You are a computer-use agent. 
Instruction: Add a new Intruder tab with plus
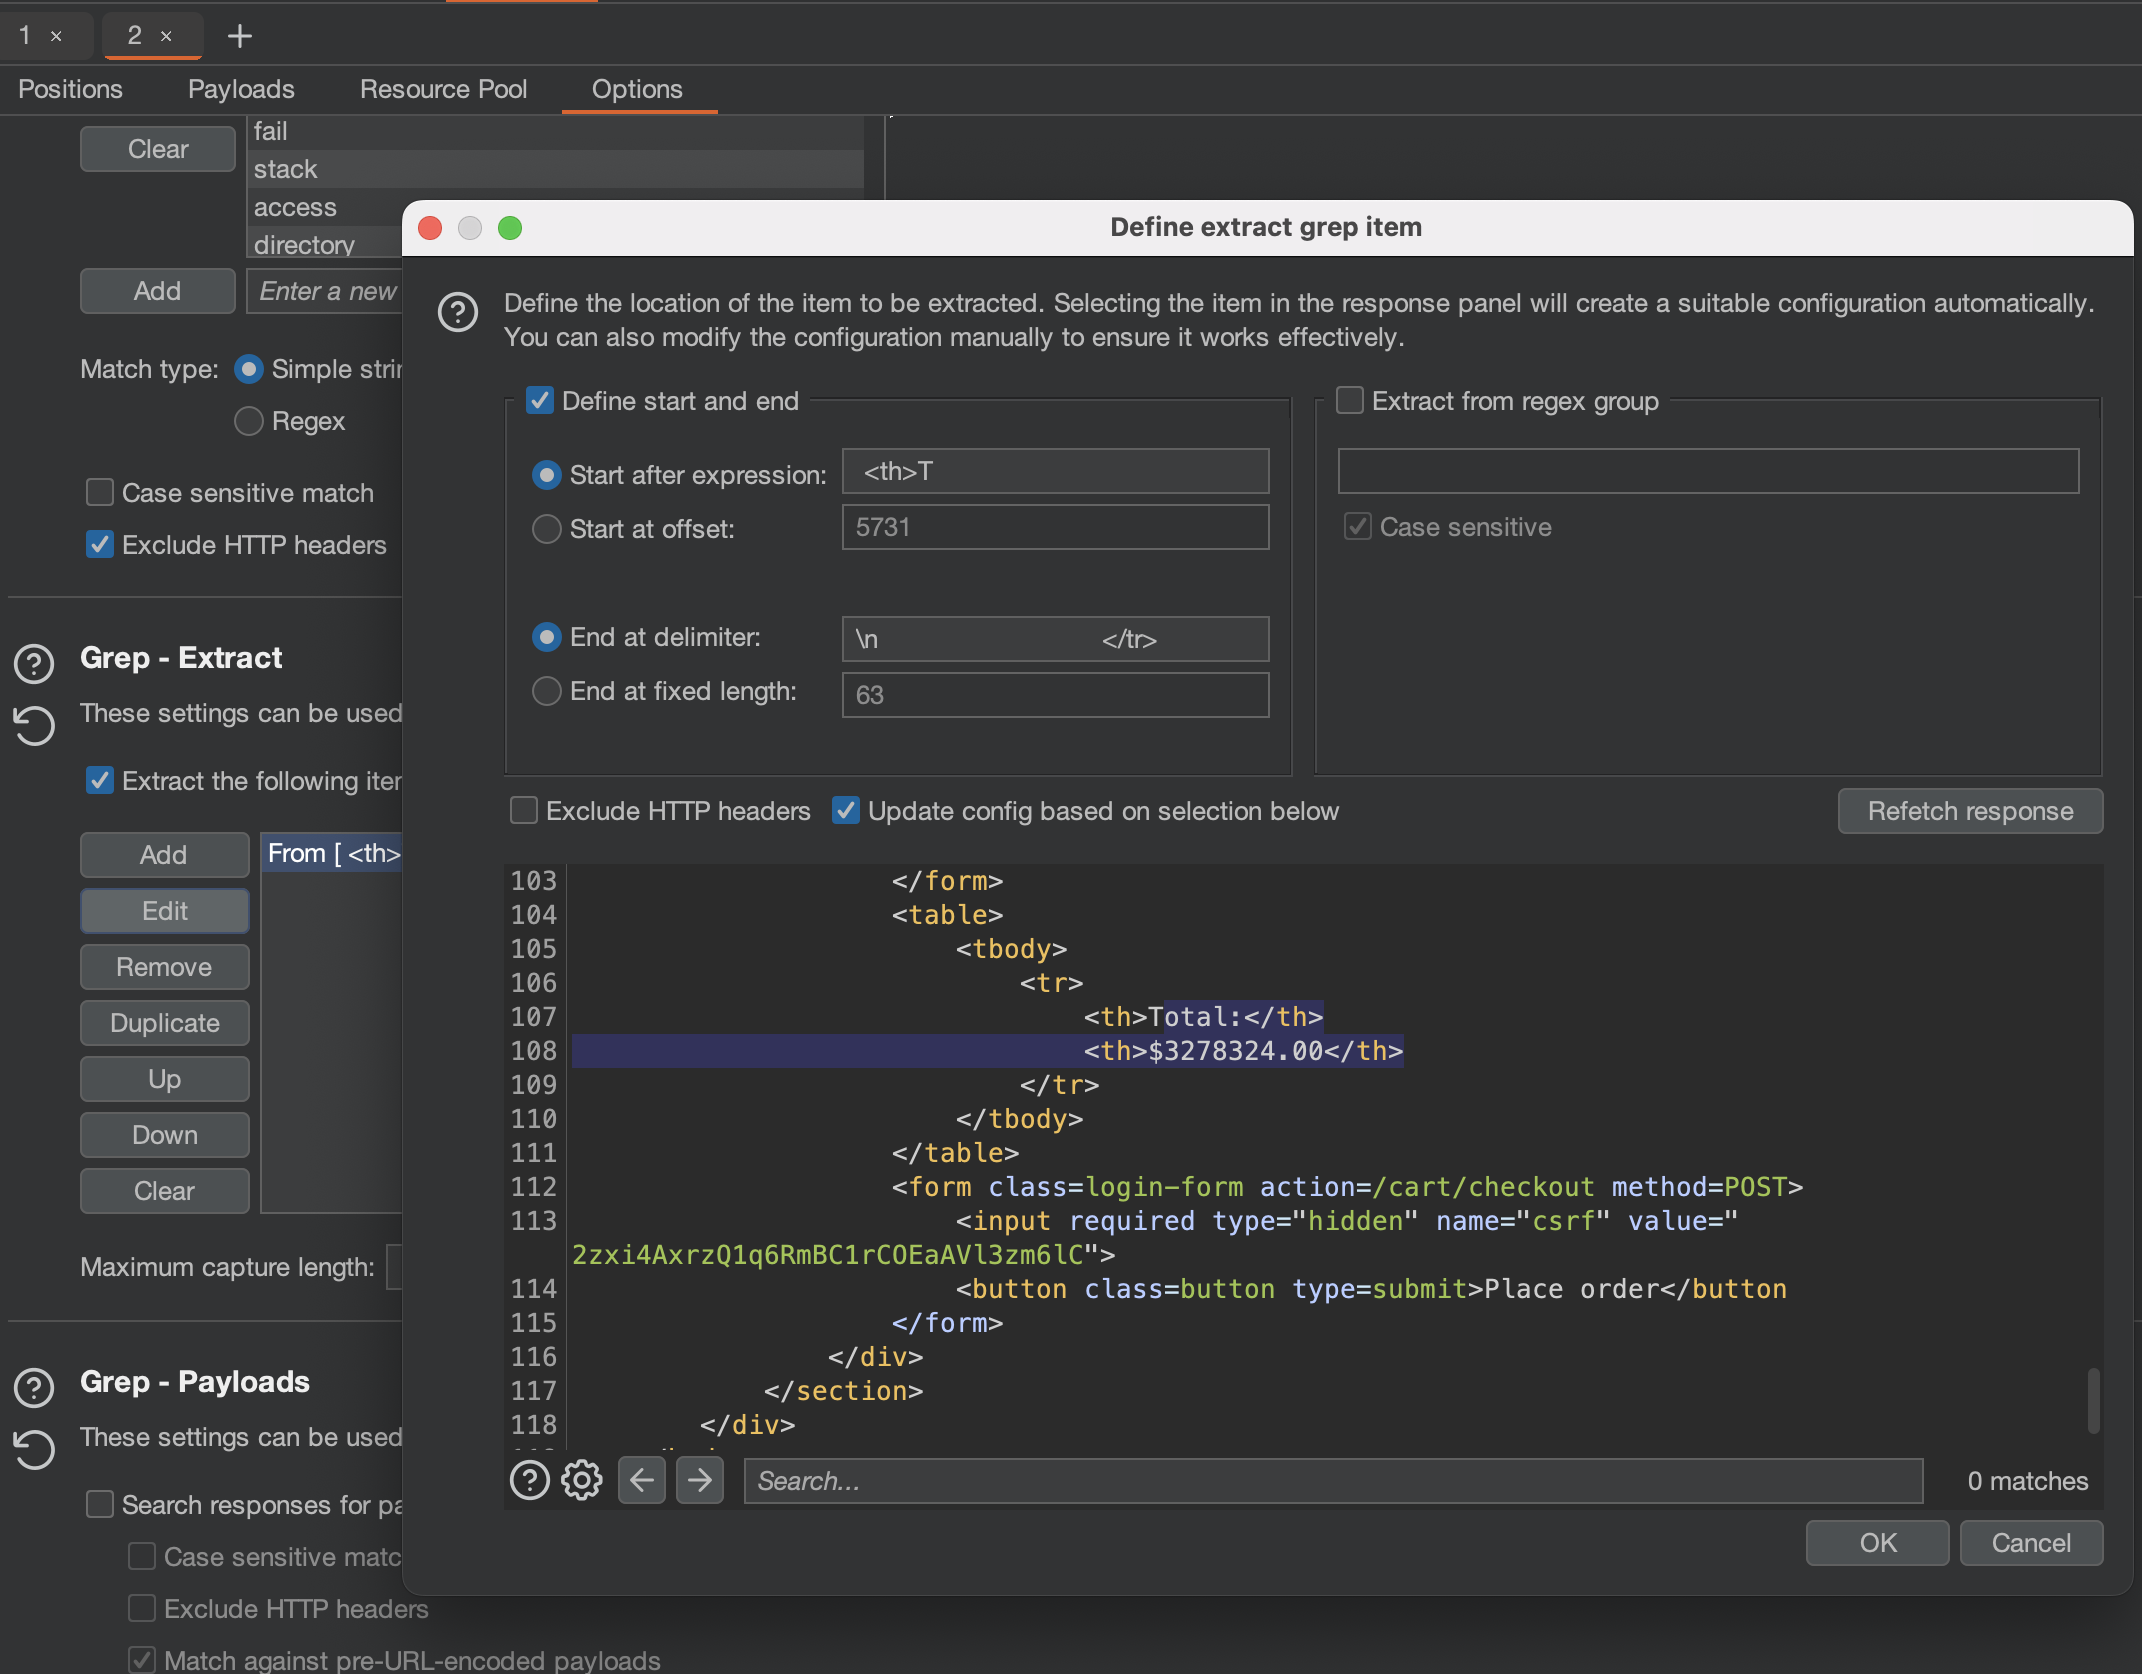240,36
